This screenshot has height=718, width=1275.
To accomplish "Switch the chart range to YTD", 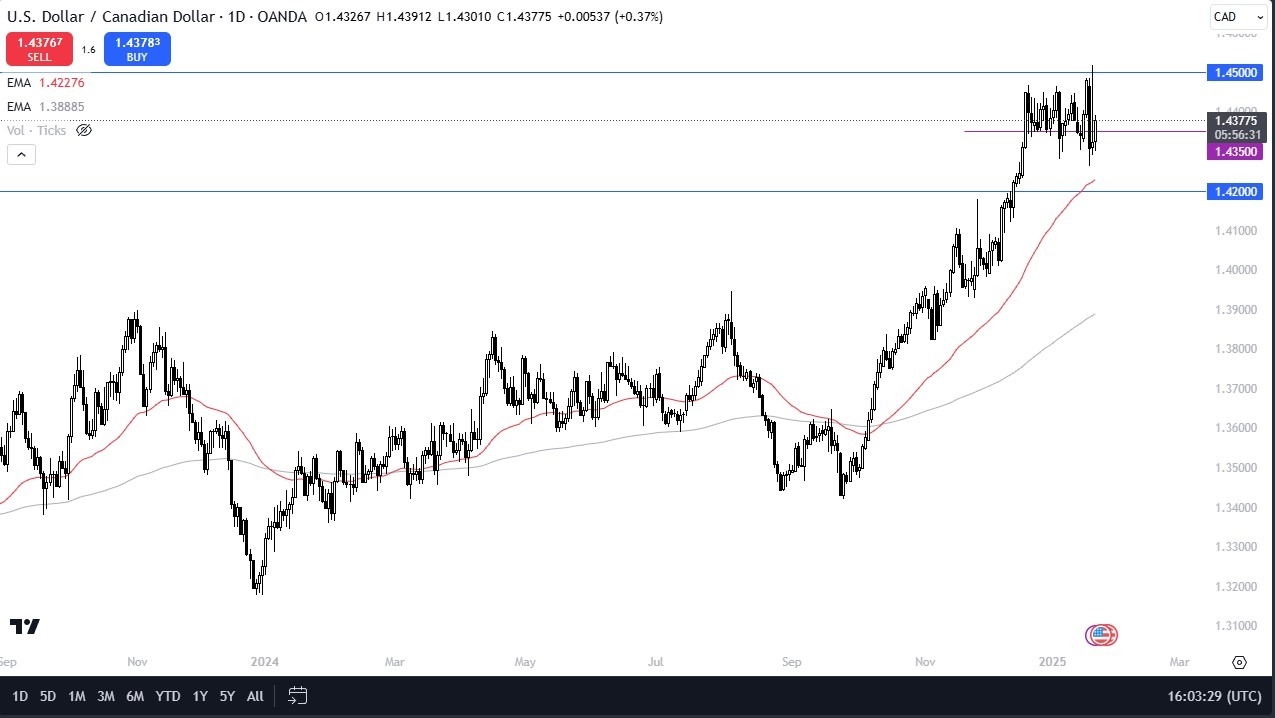I will [x=167, y=695].
